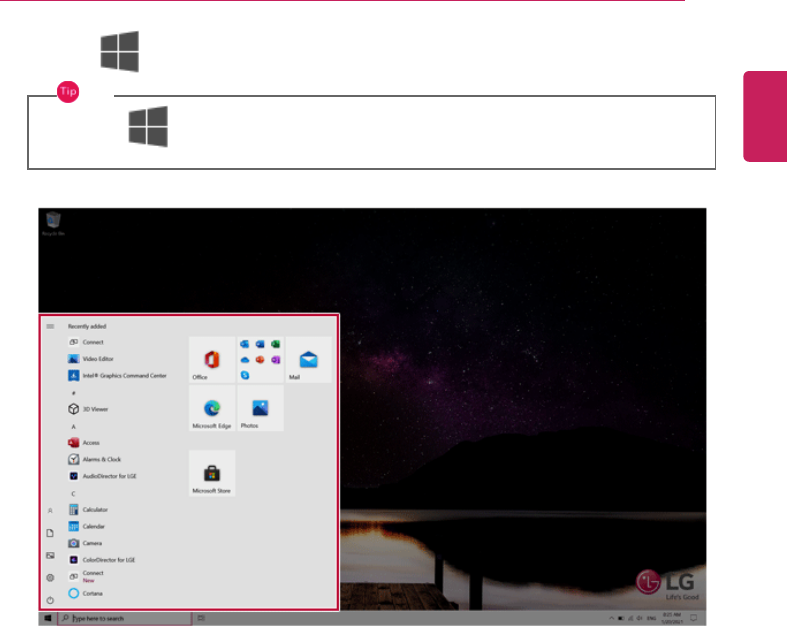The image size is (787, 642).
Task: Switch the ENG input language indicator
Action: point(651,618)
